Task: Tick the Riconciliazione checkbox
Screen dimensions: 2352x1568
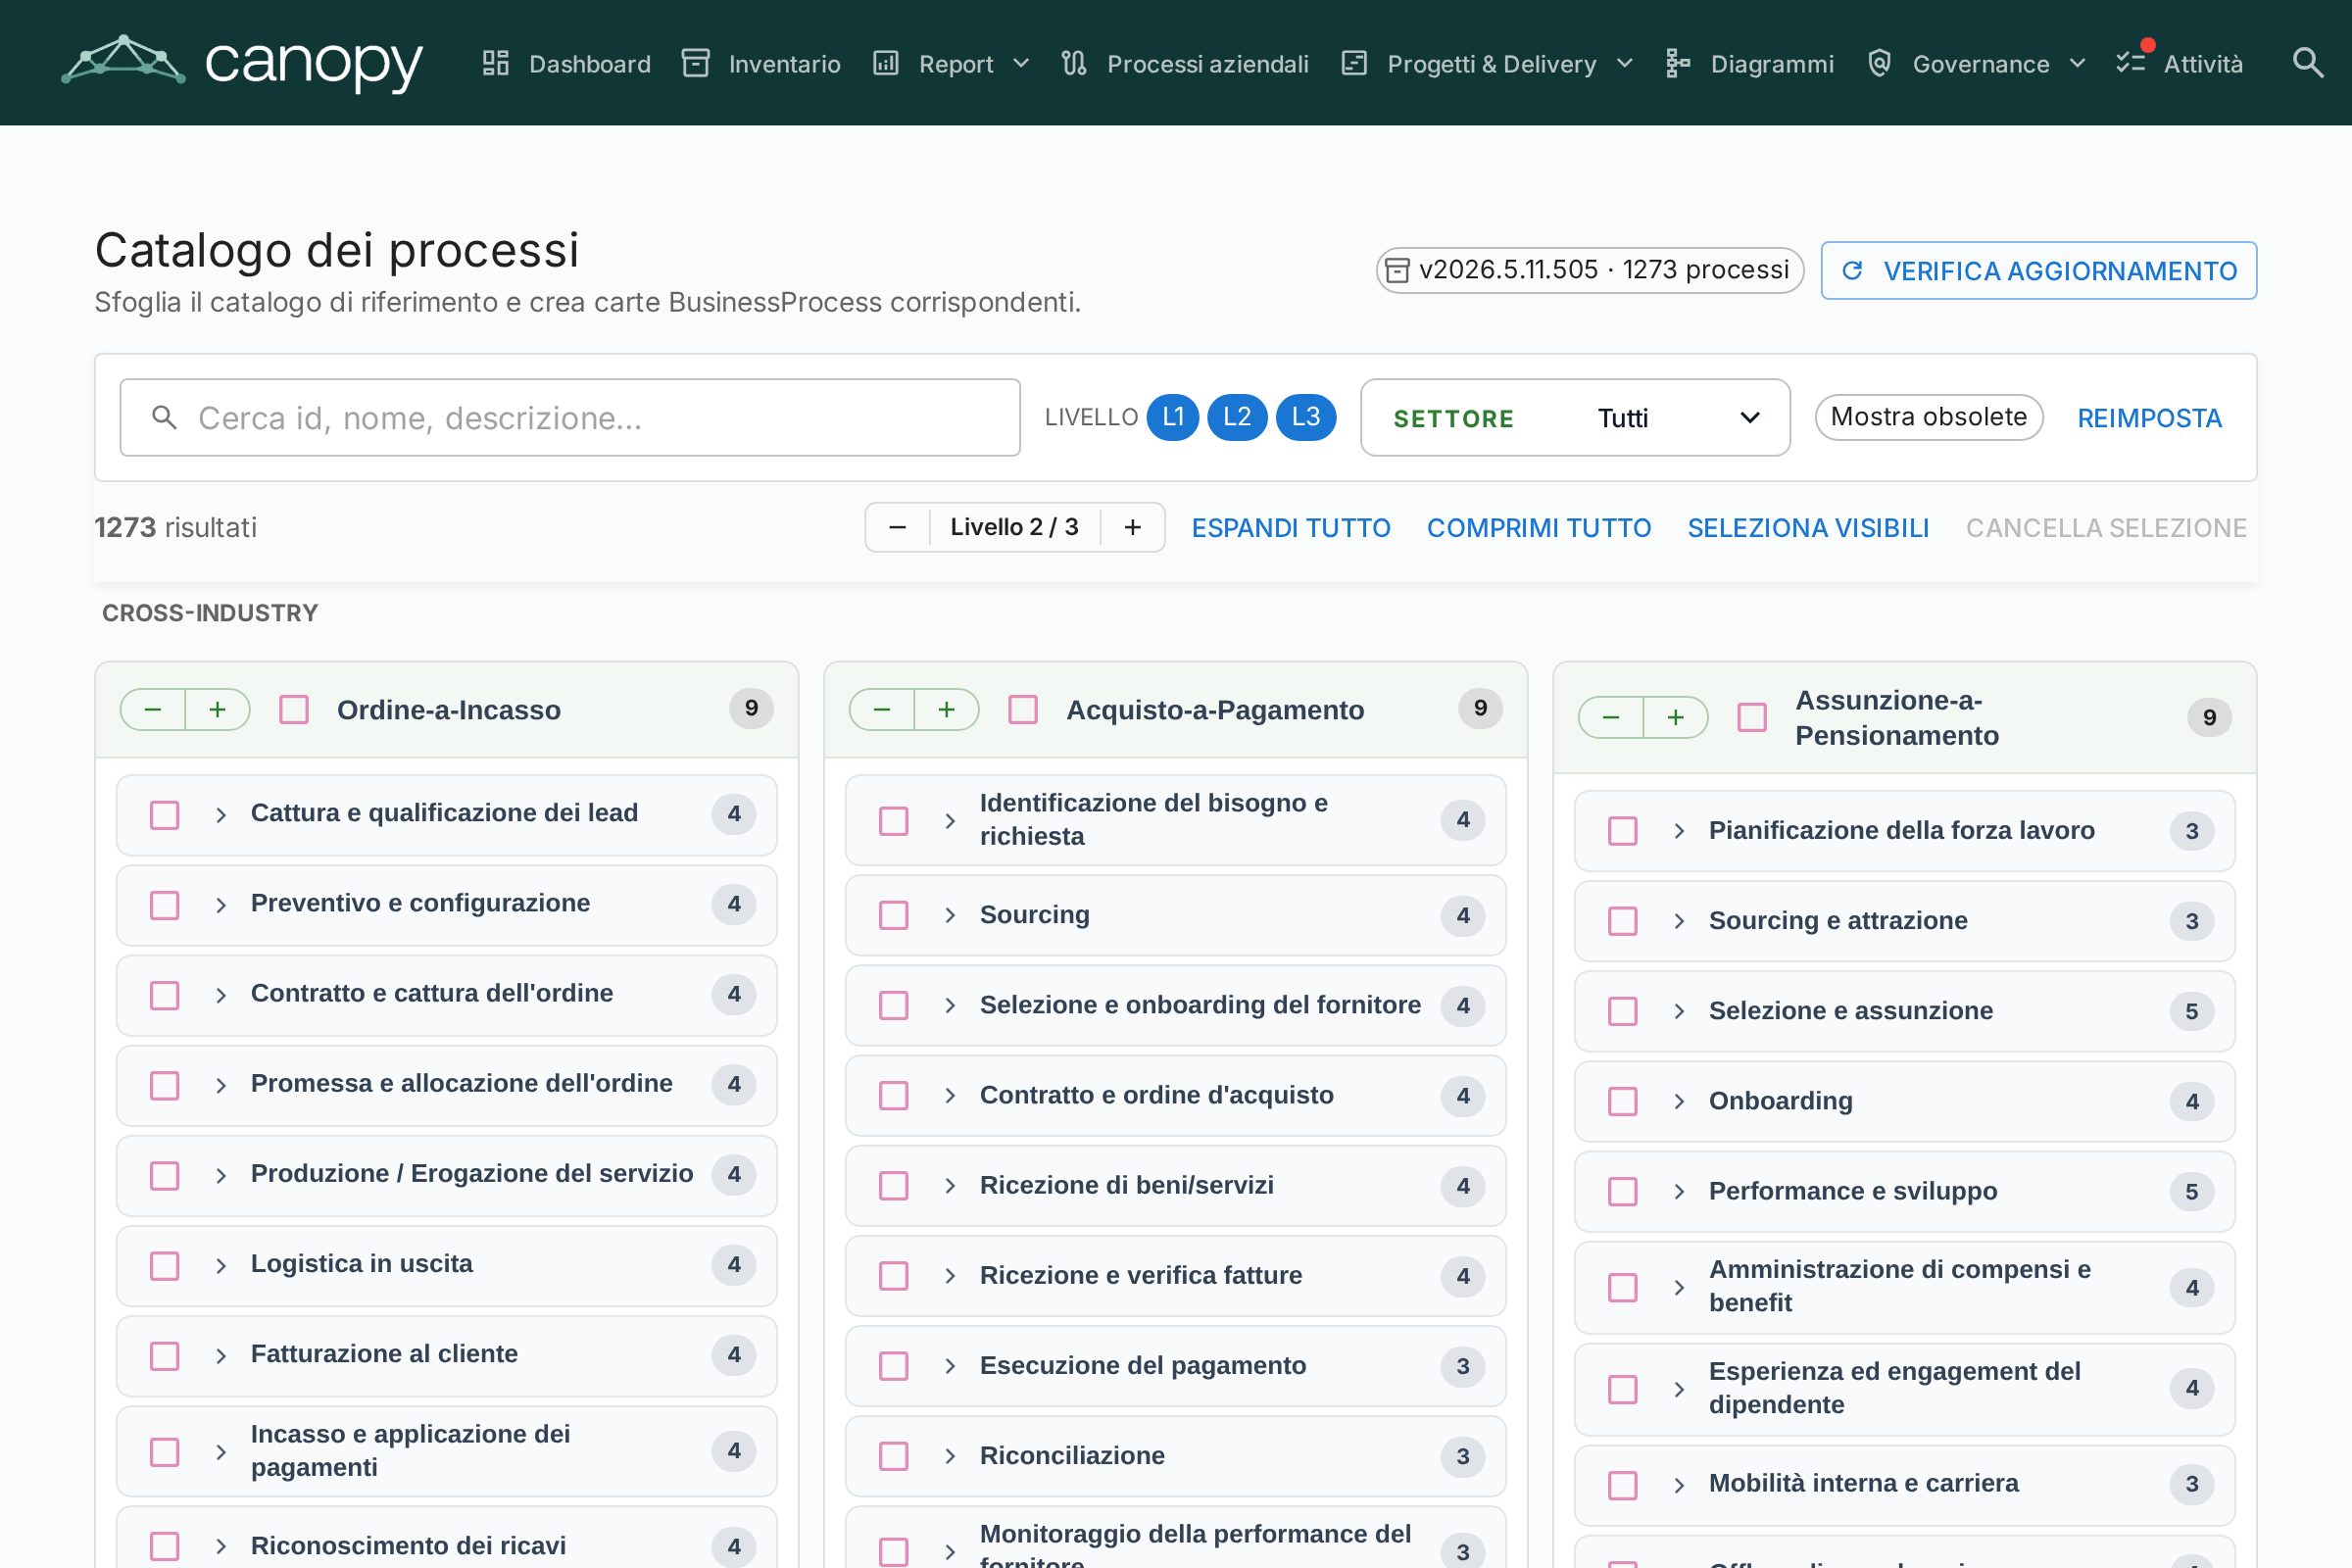Action: [894, 1456]
